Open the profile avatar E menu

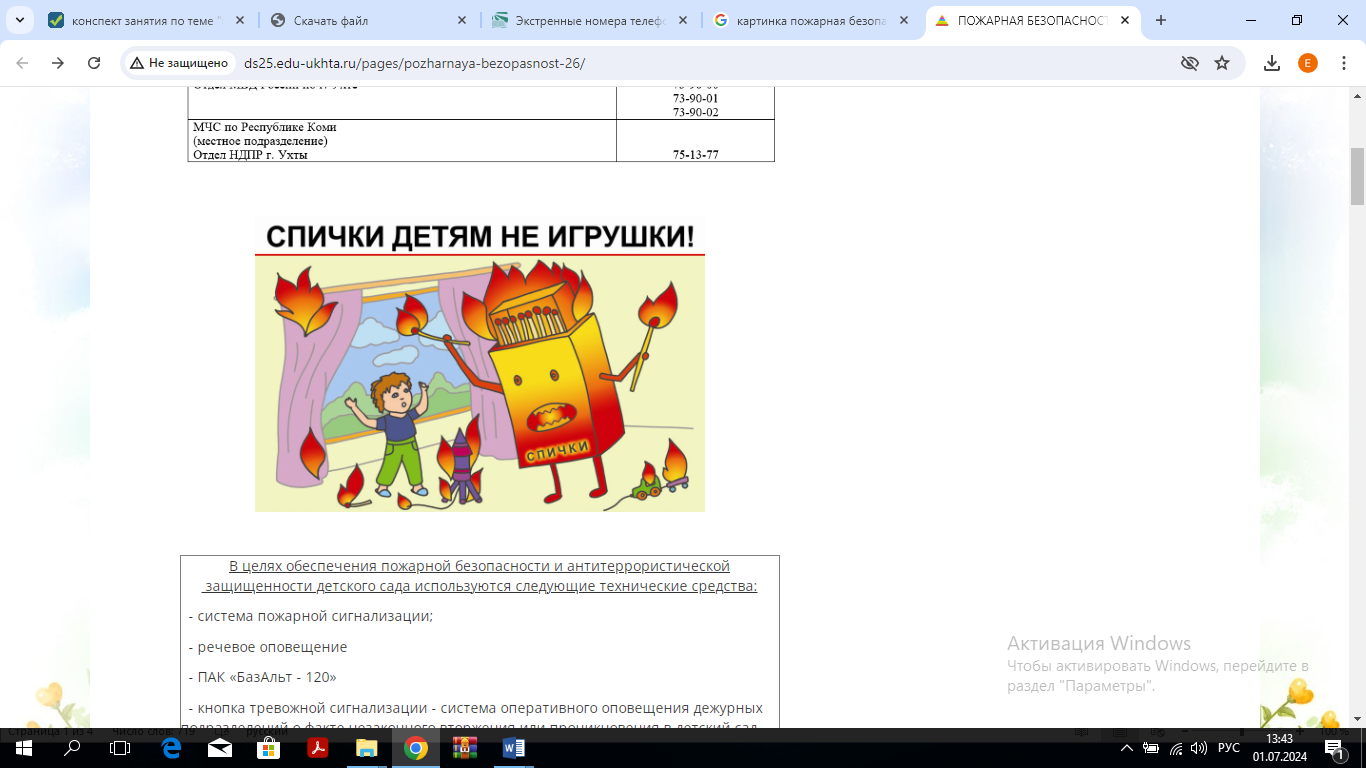[x=1308, y=63]
